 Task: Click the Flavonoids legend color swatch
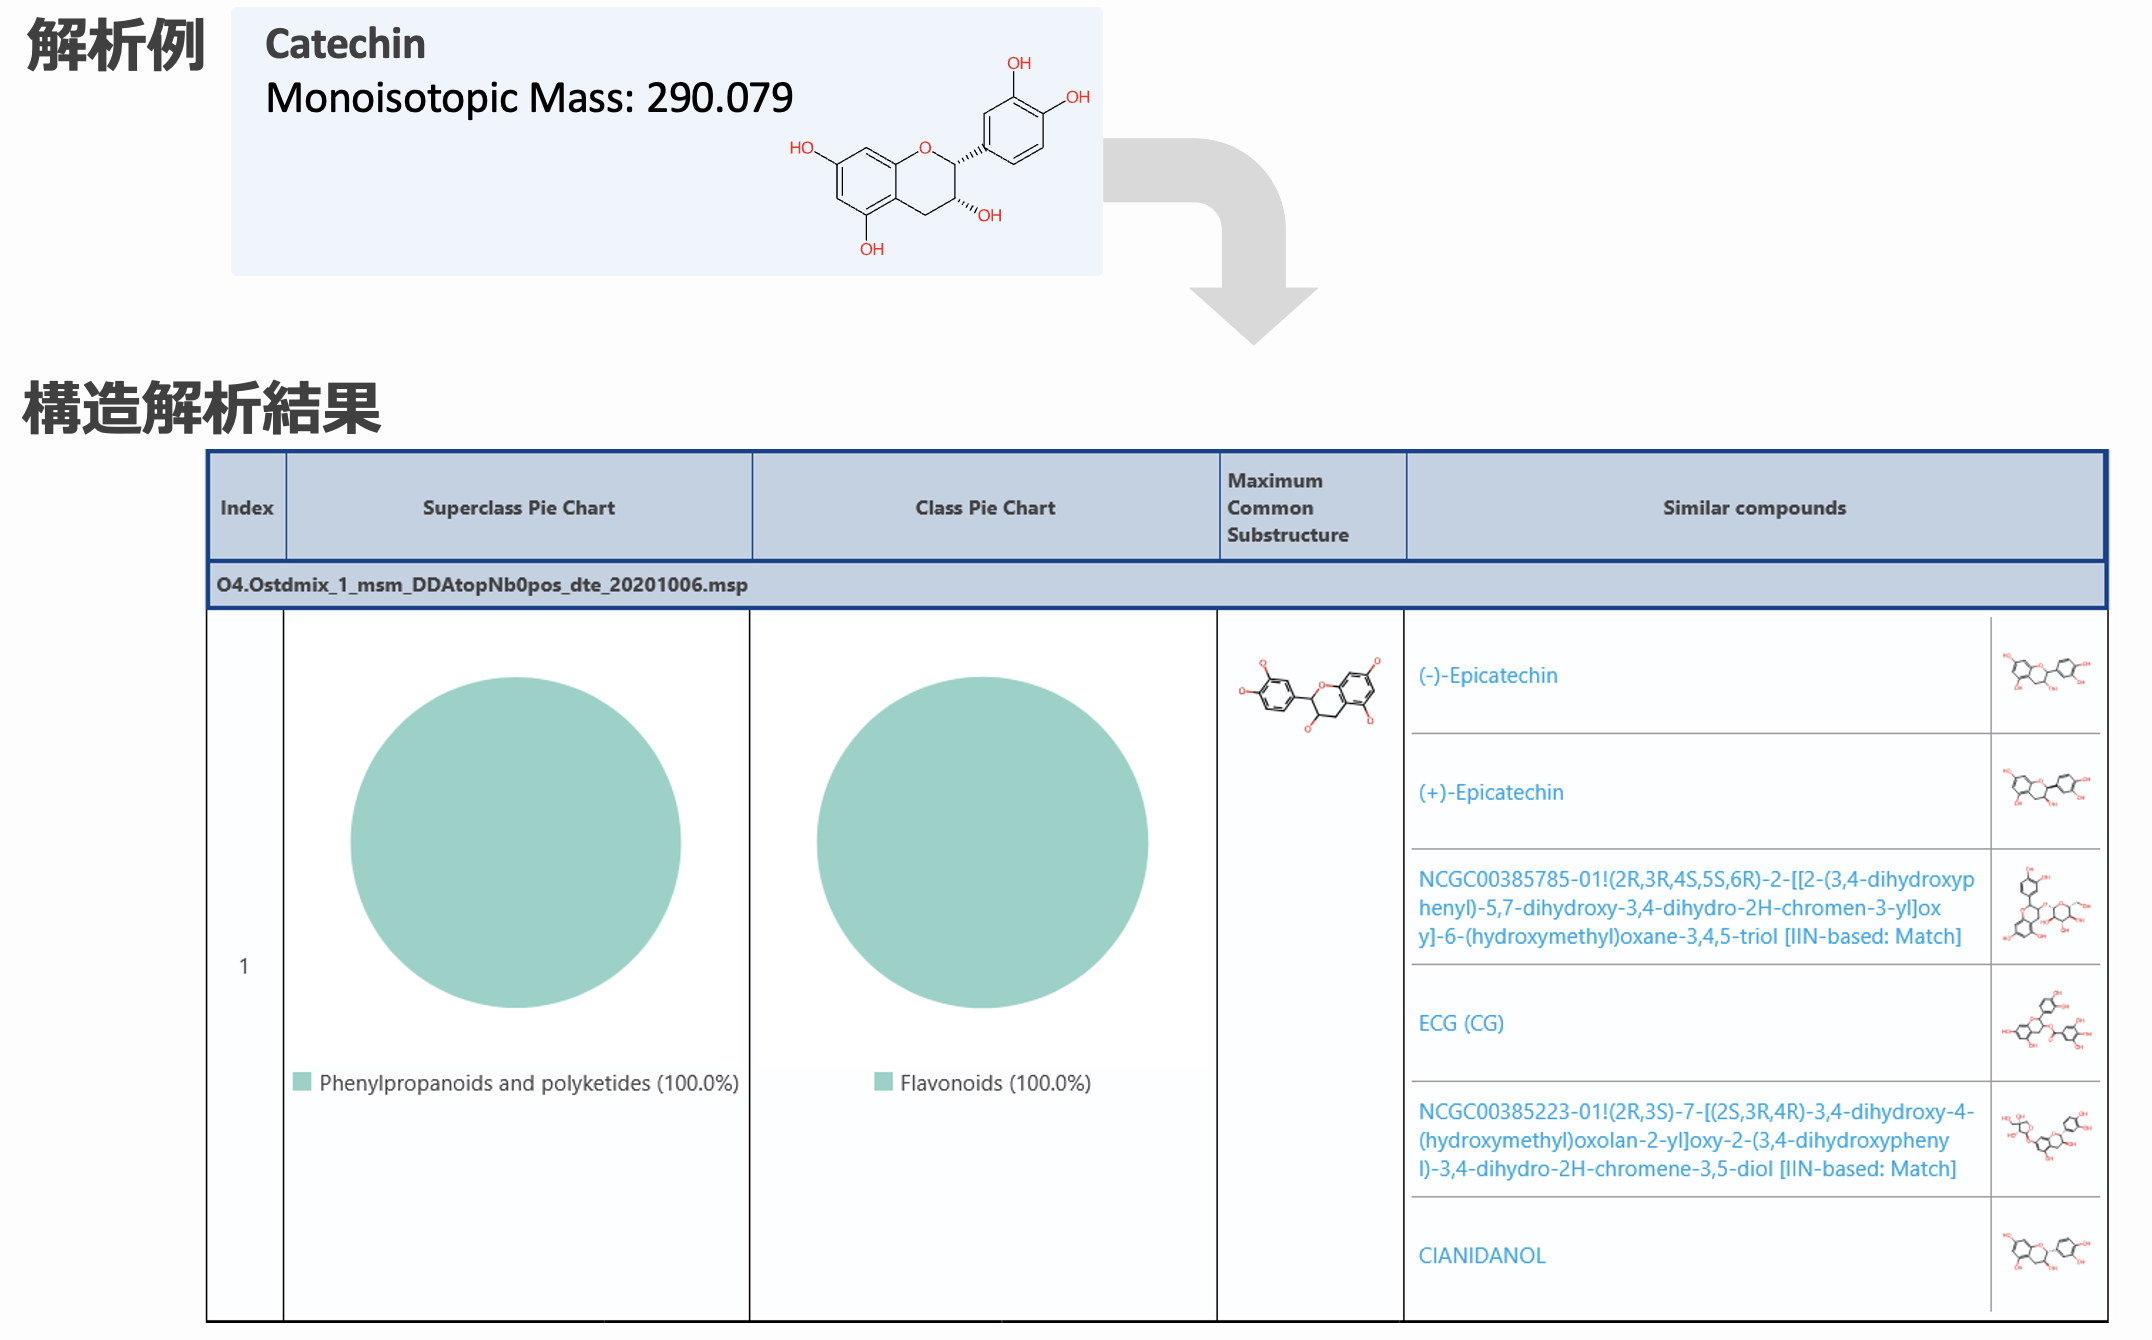[883, 1082]
